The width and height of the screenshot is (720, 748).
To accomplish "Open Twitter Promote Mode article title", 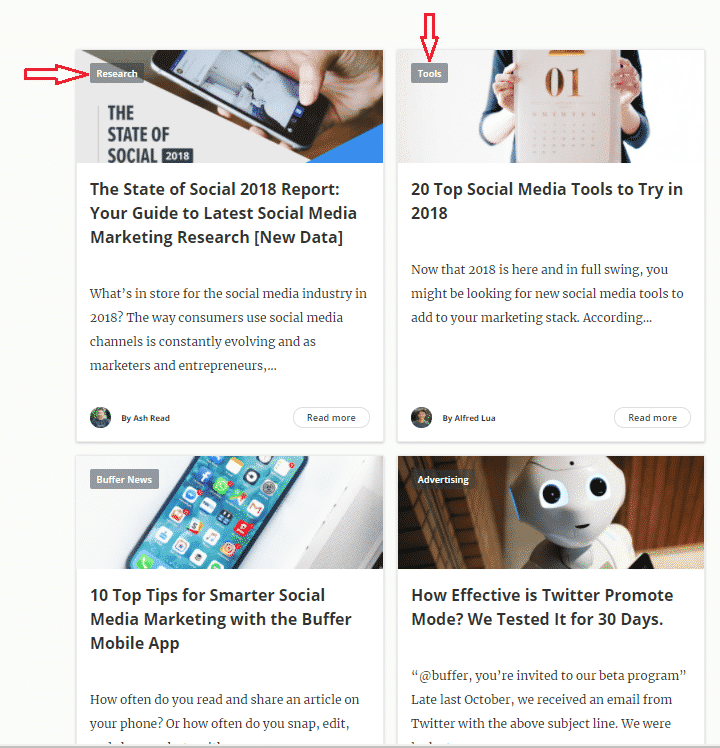I will [x=542, y=607].
